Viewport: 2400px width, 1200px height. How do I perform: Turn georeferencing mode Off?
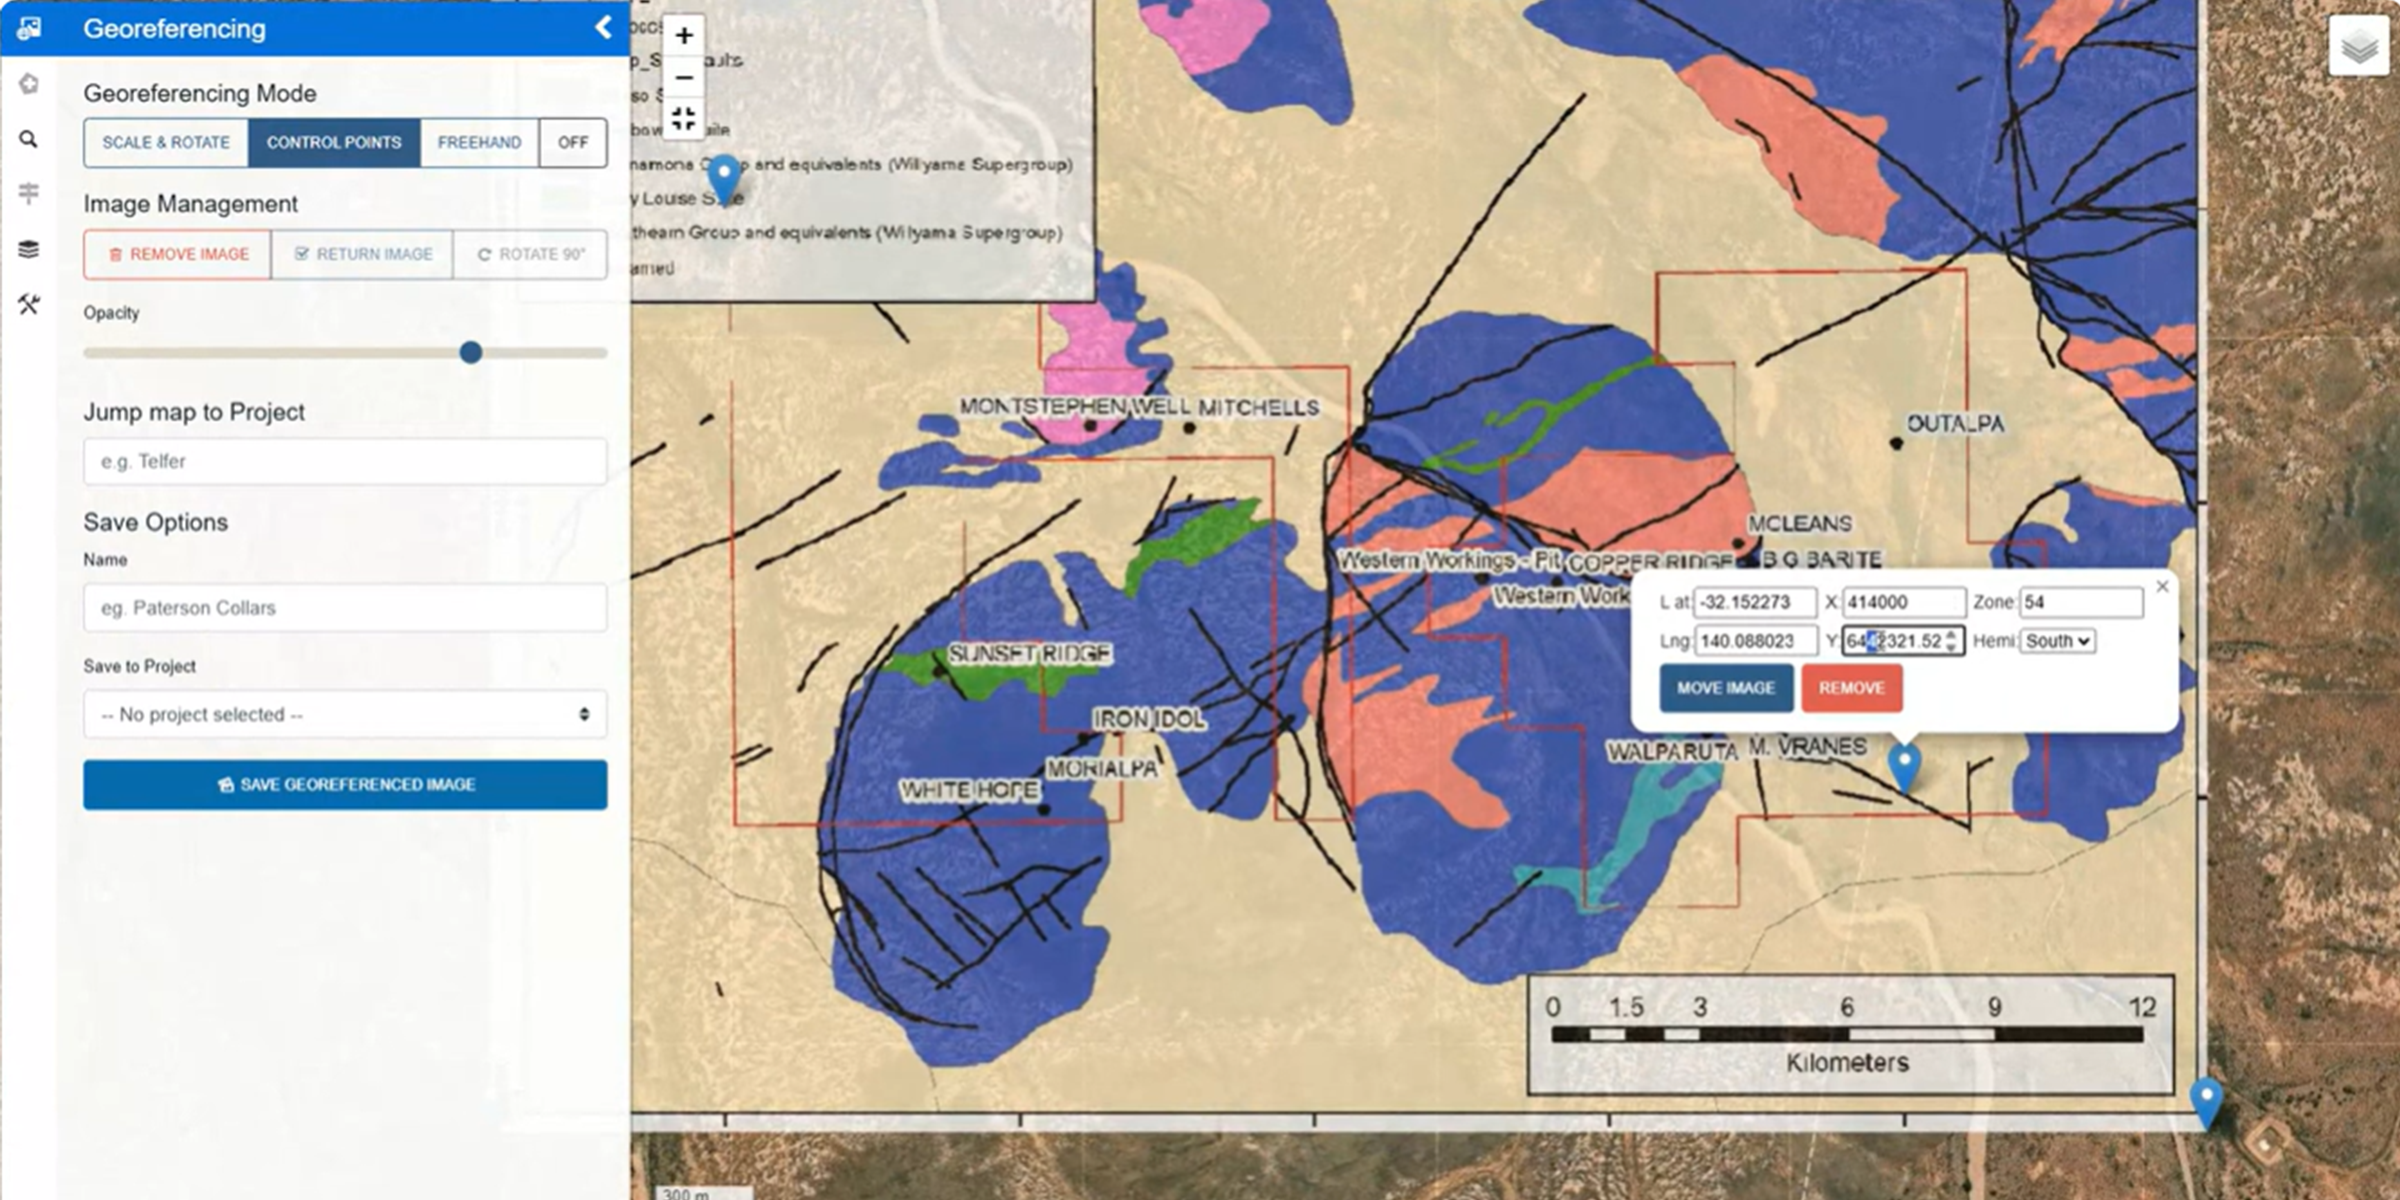pyautogui.click(x=573, y=142)
